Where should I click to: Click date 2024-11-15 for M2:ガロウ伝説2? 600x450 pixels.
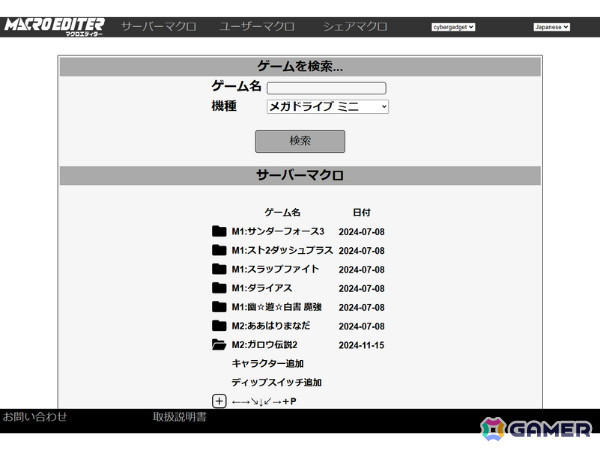pyautogui.click(x=362, y=345)
